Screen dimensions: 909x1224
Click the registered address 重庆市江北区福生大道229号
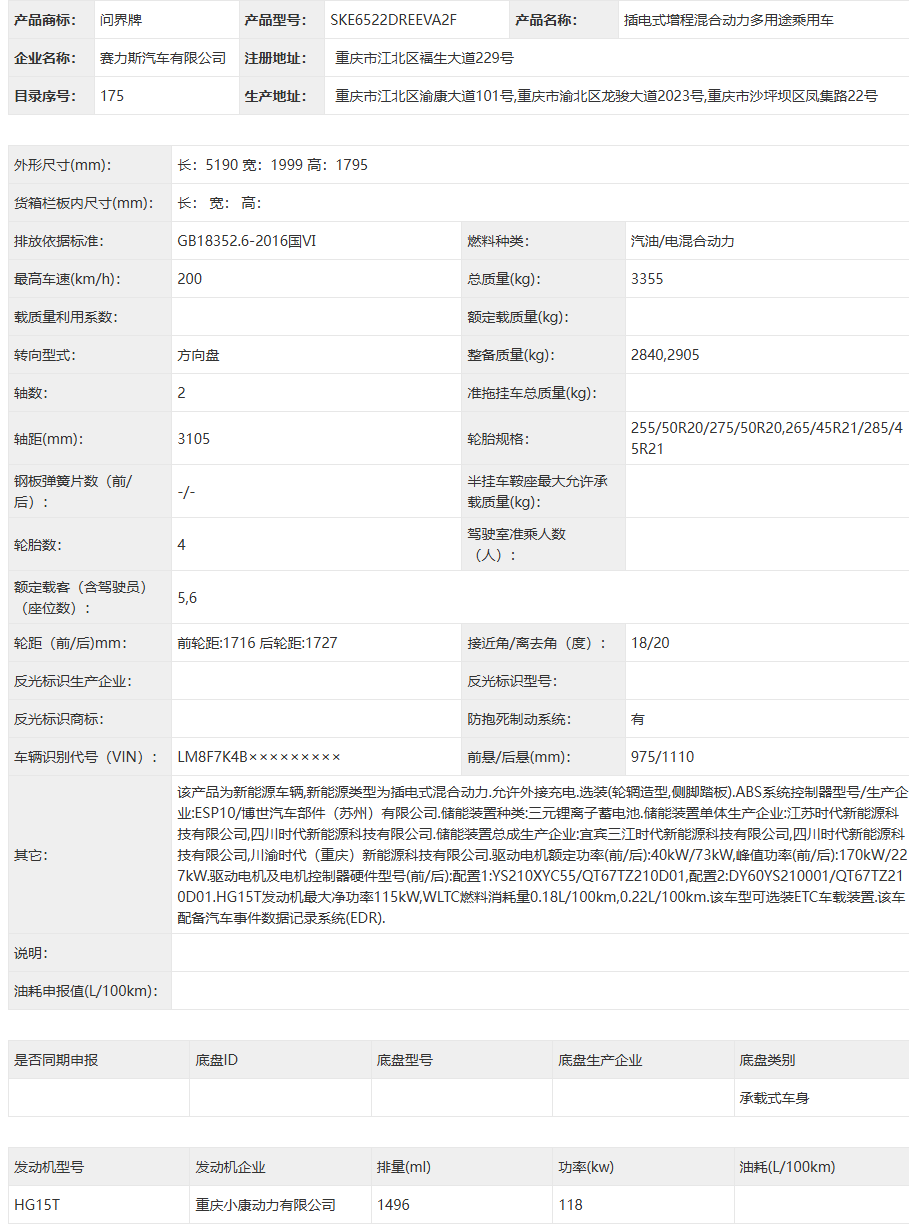425,58
